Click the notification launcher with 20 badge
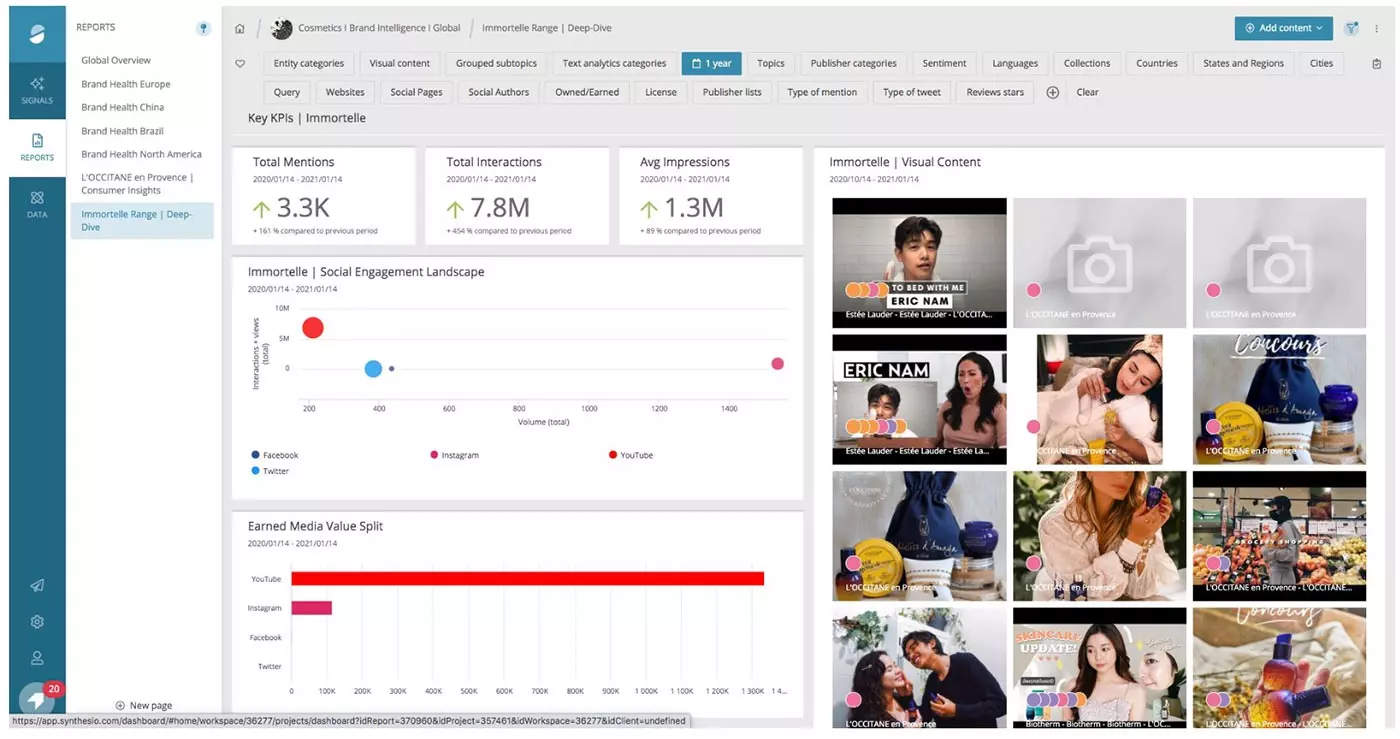The image size is (1400, 739). coord(37,697)
